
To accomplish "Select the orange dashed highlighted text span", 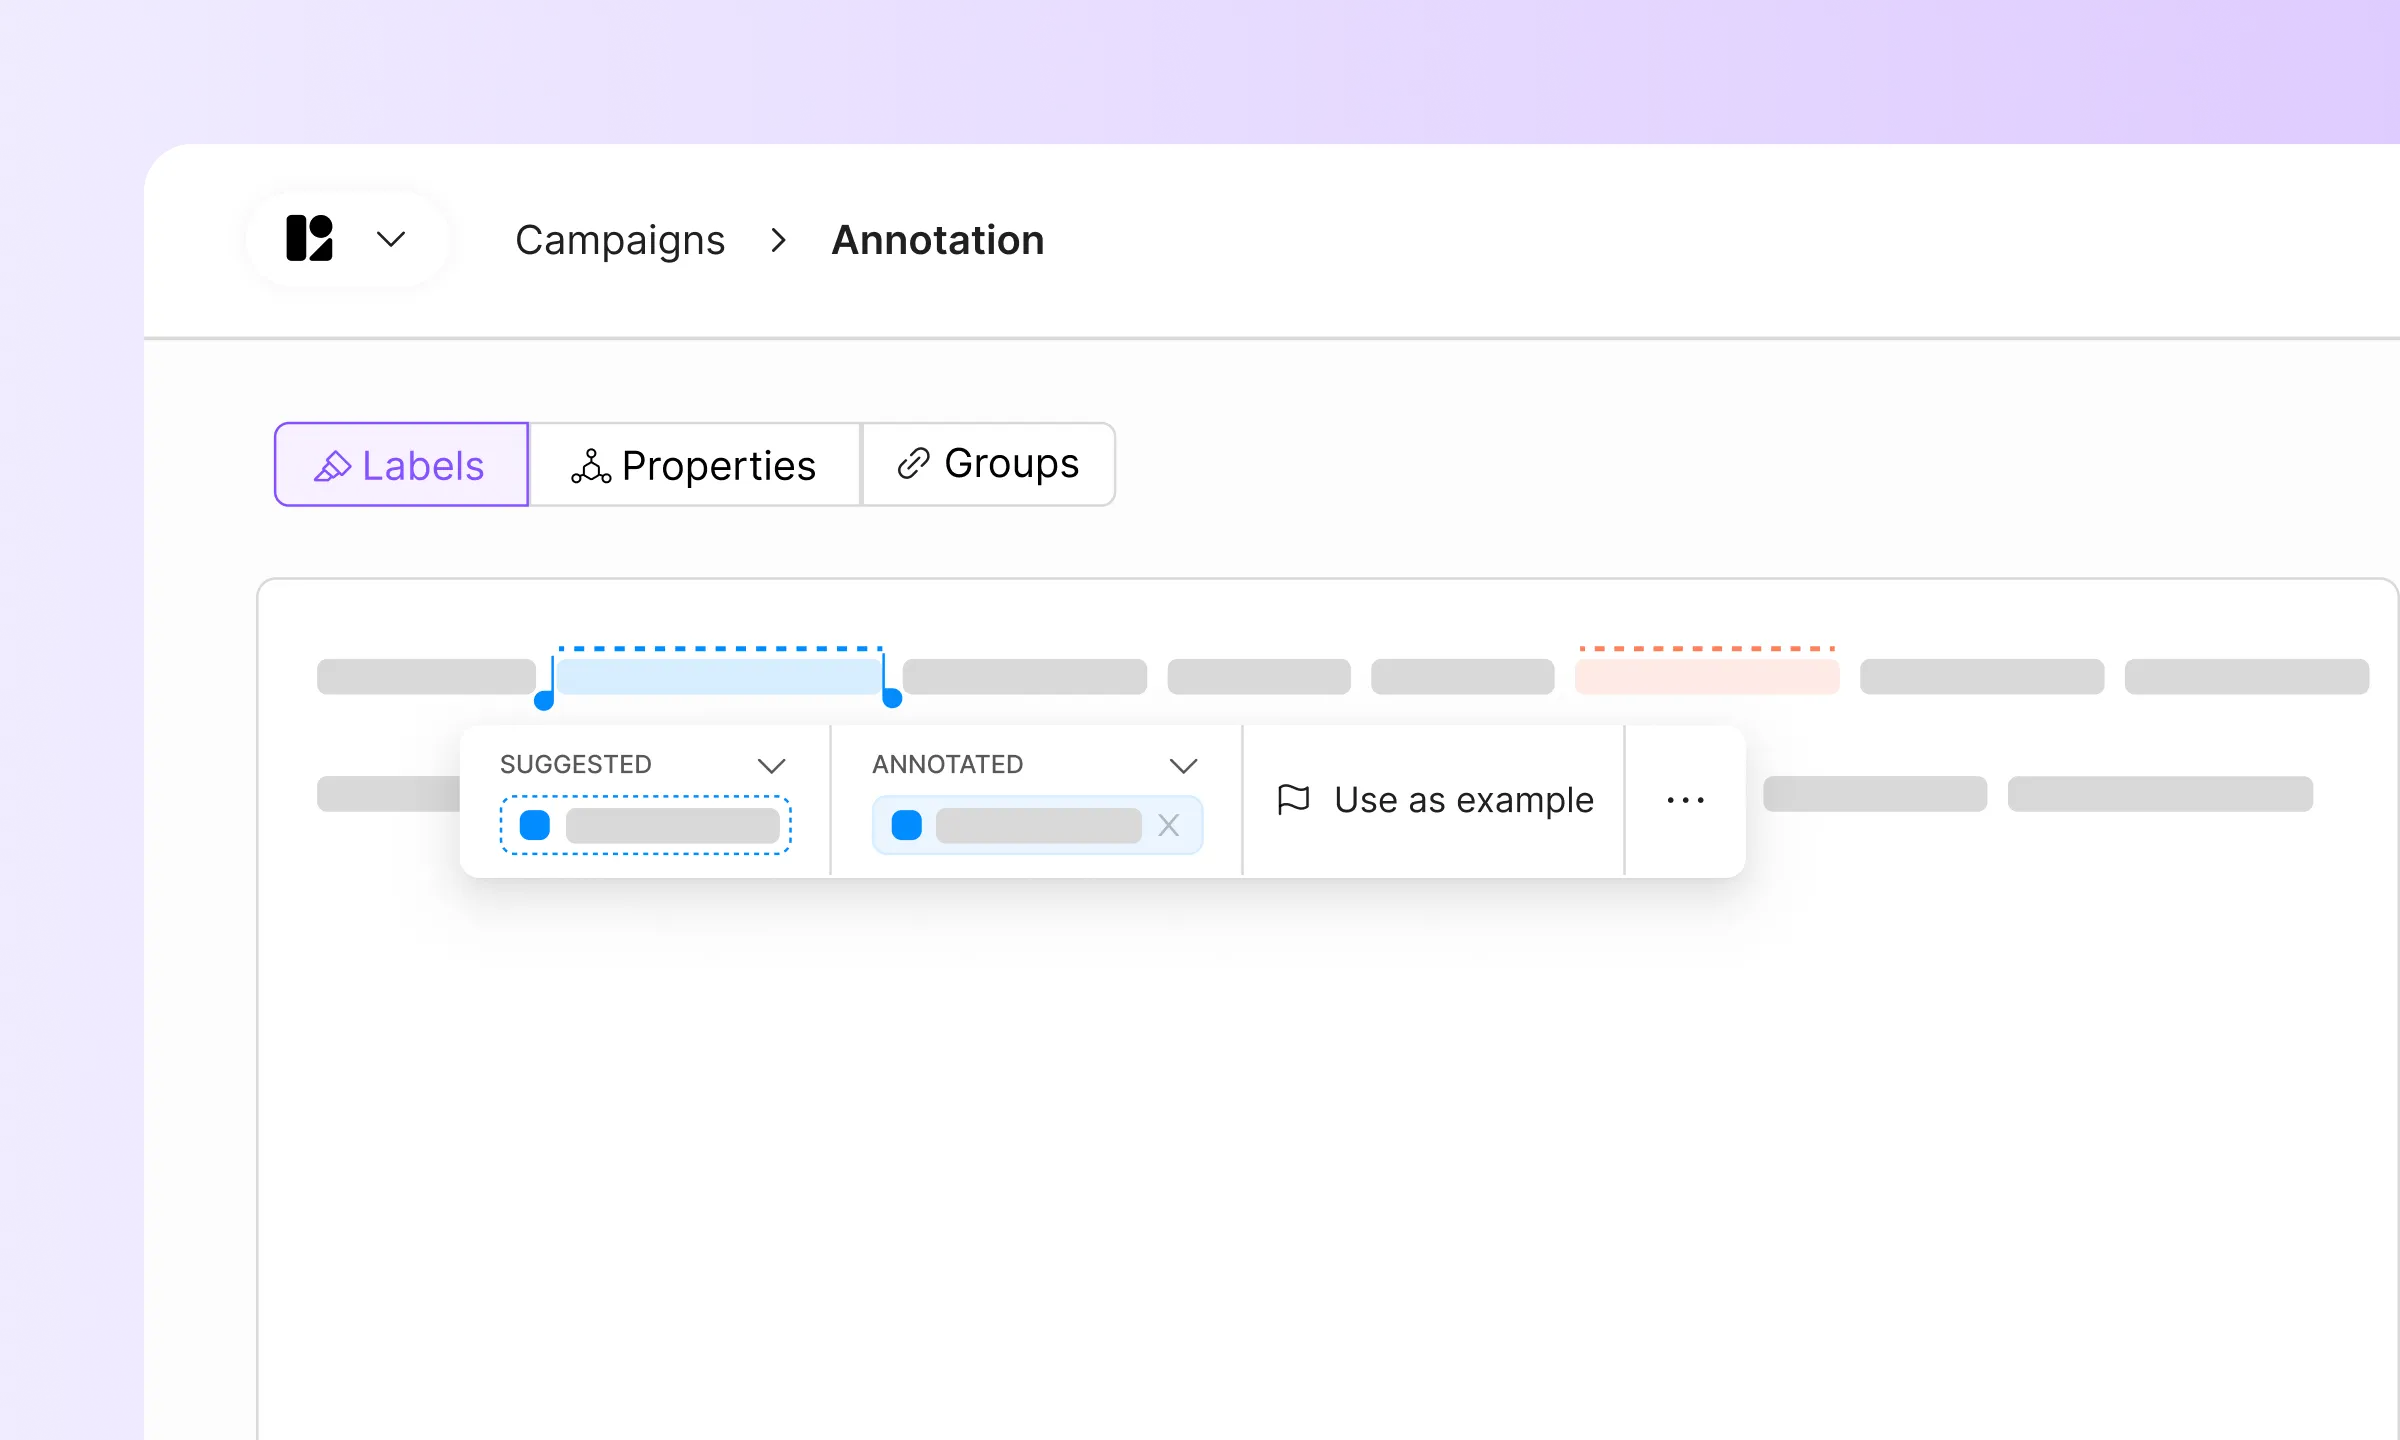I will [x=1706, y=676].
